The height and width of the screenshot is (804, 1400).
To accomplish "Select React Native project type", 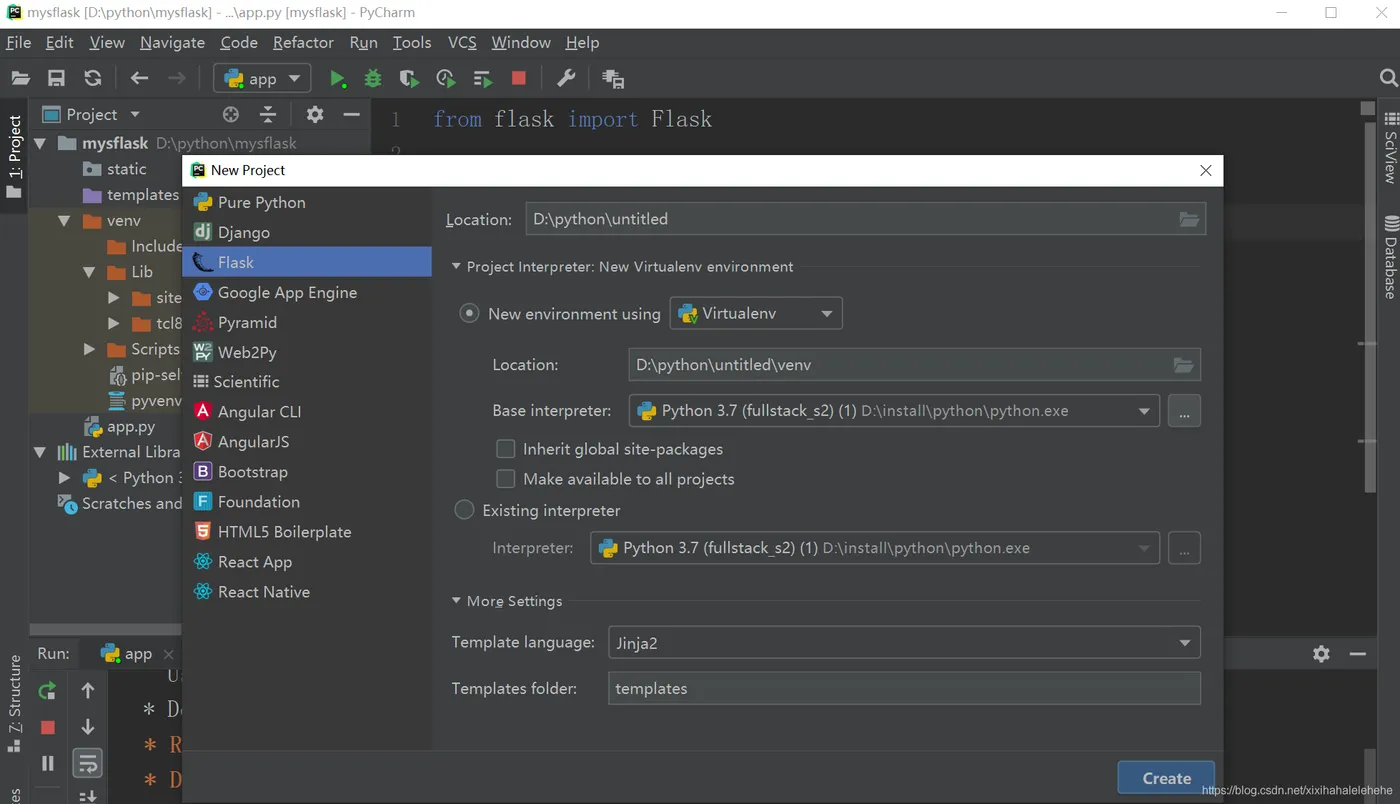I will click(307, 592).
